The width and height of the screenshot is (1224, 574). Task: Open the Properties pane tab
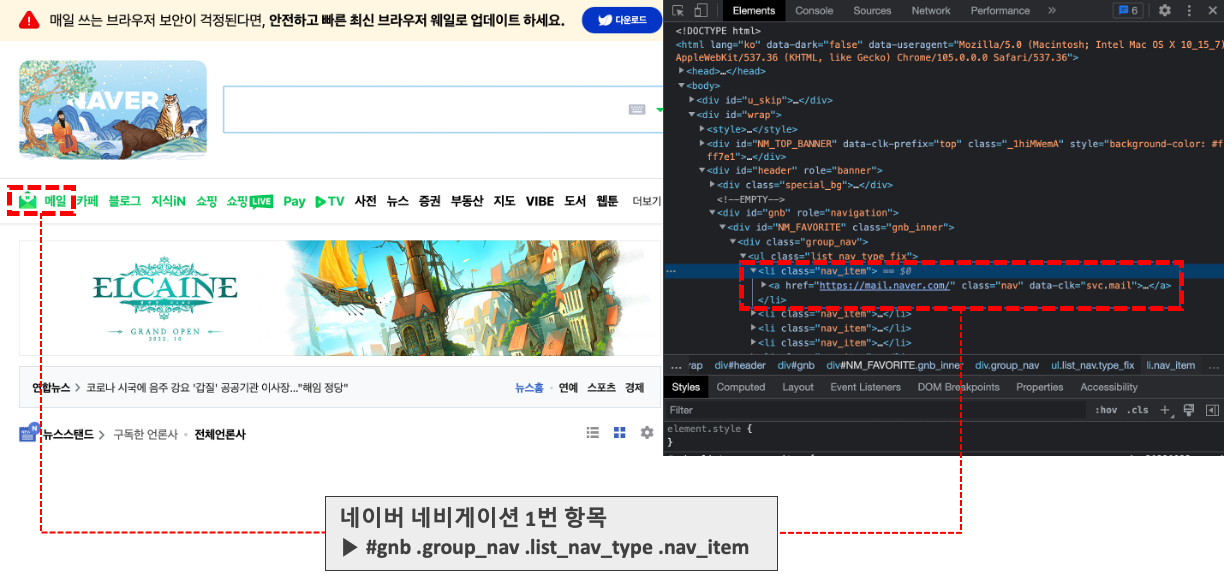[1040, 387]
